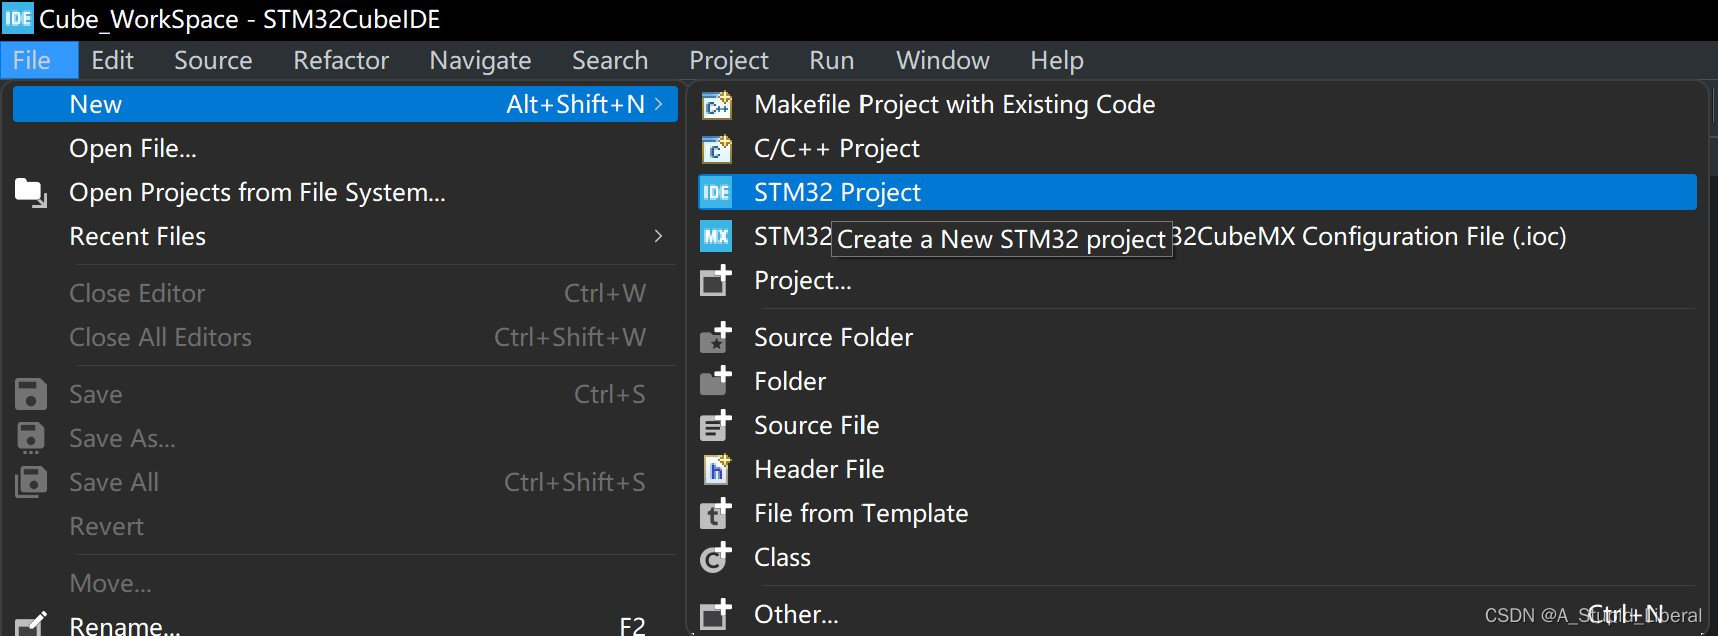Open the Run menu
Image resolution: width=1718 pixels, height=636 pixels.
point(832,60)
